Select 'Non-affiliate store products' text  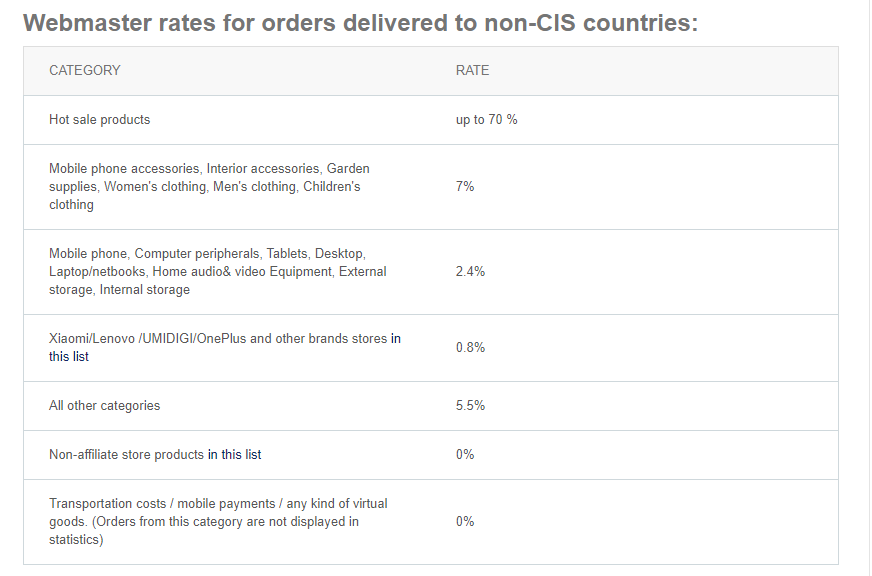click(x=126, y=455)
